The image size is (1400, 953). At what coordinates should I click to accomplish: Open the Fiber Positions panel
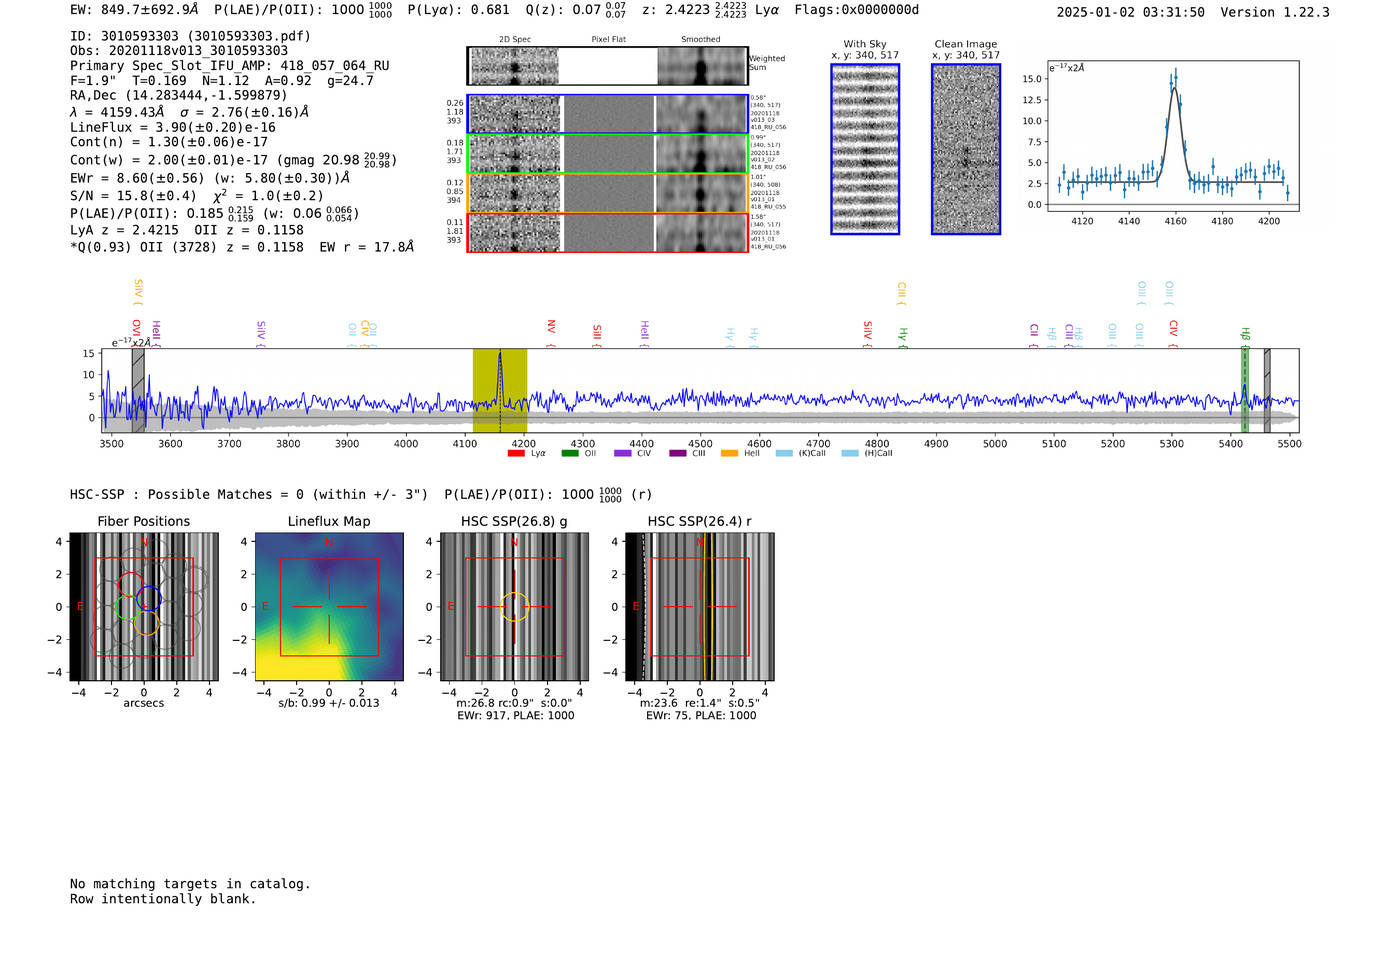(x=144, y=607)
